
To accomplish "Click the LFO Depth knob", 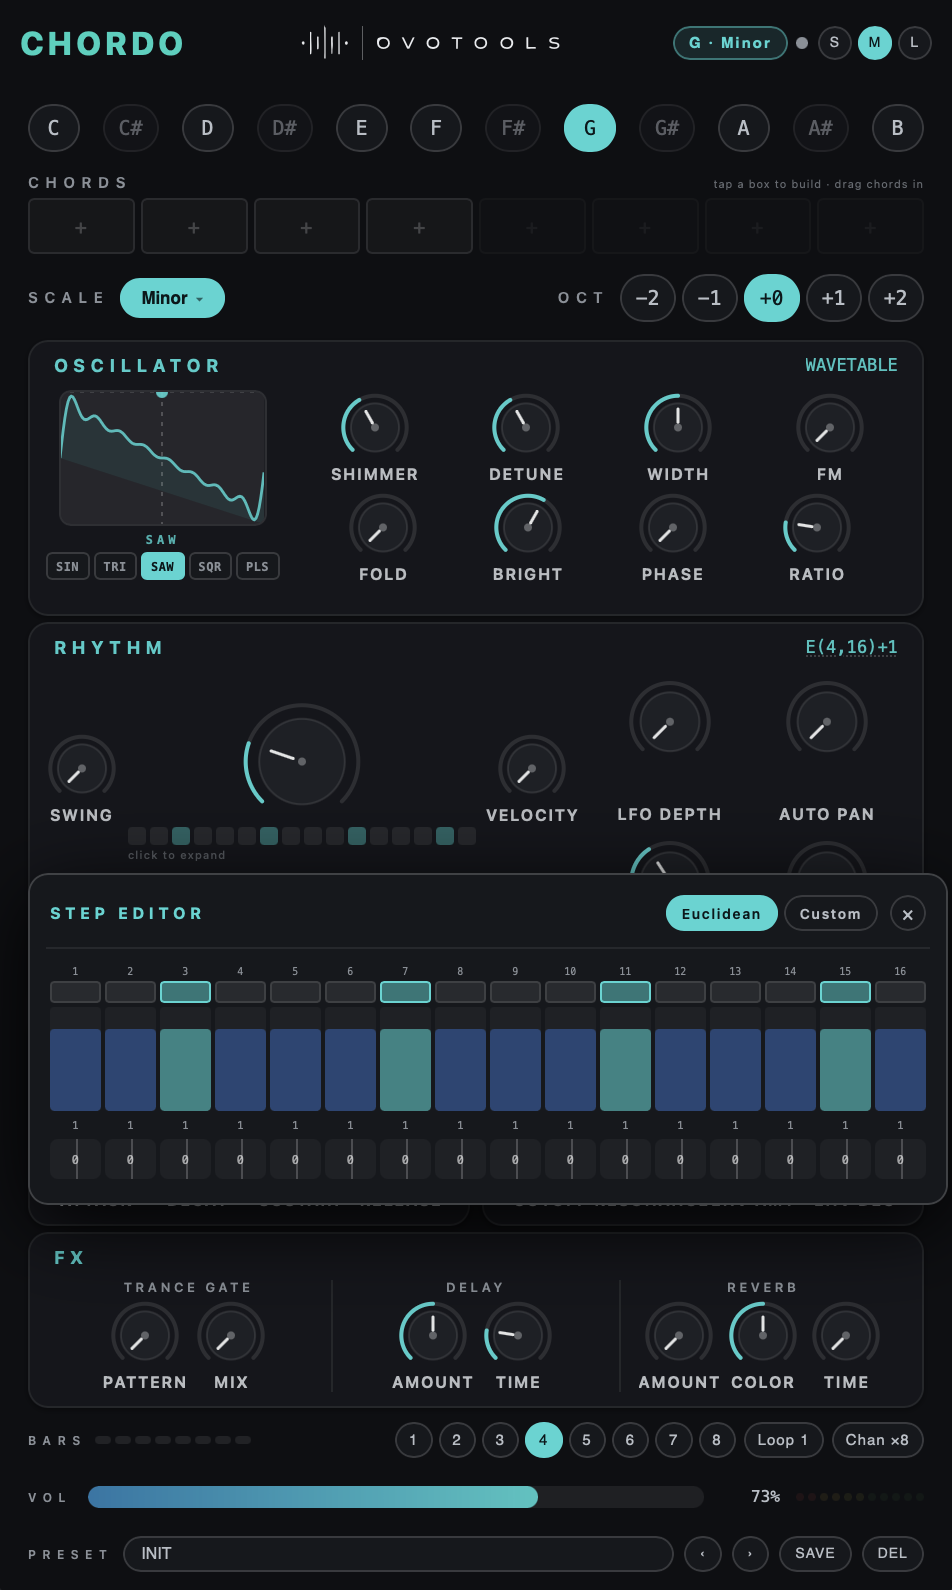I will [x=670, y=722].
